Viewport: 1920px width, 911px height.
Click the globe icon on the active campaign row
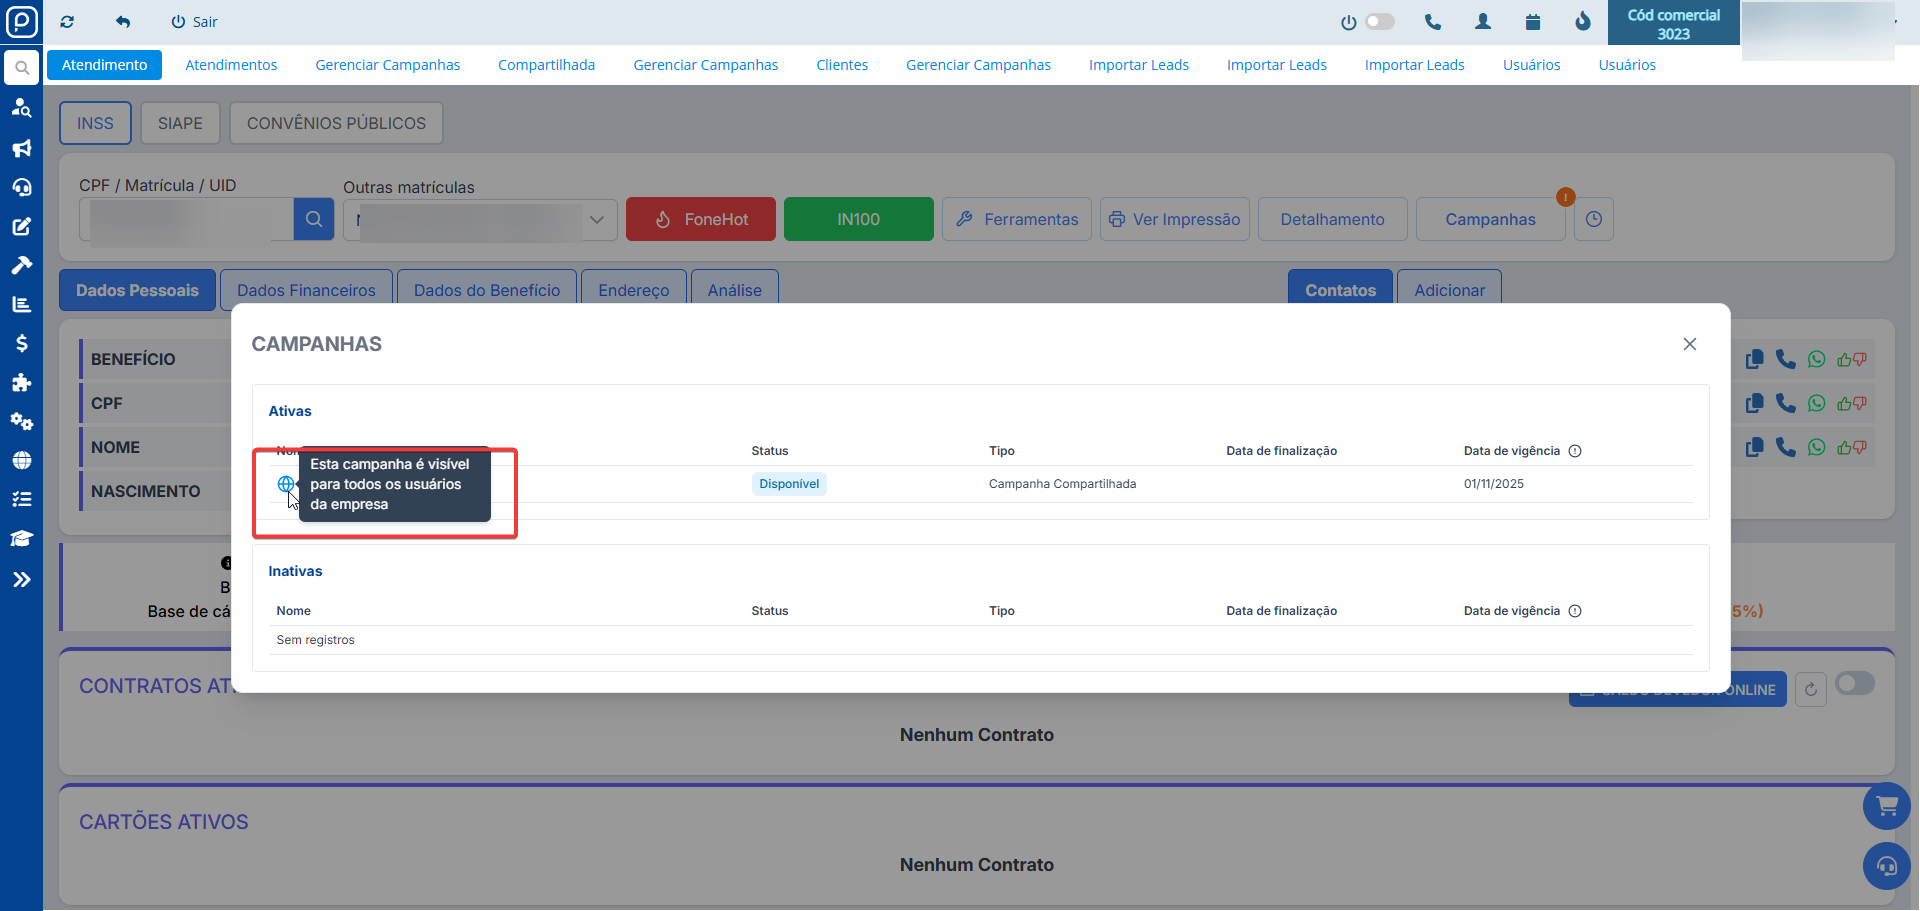[x=286, y=484]
